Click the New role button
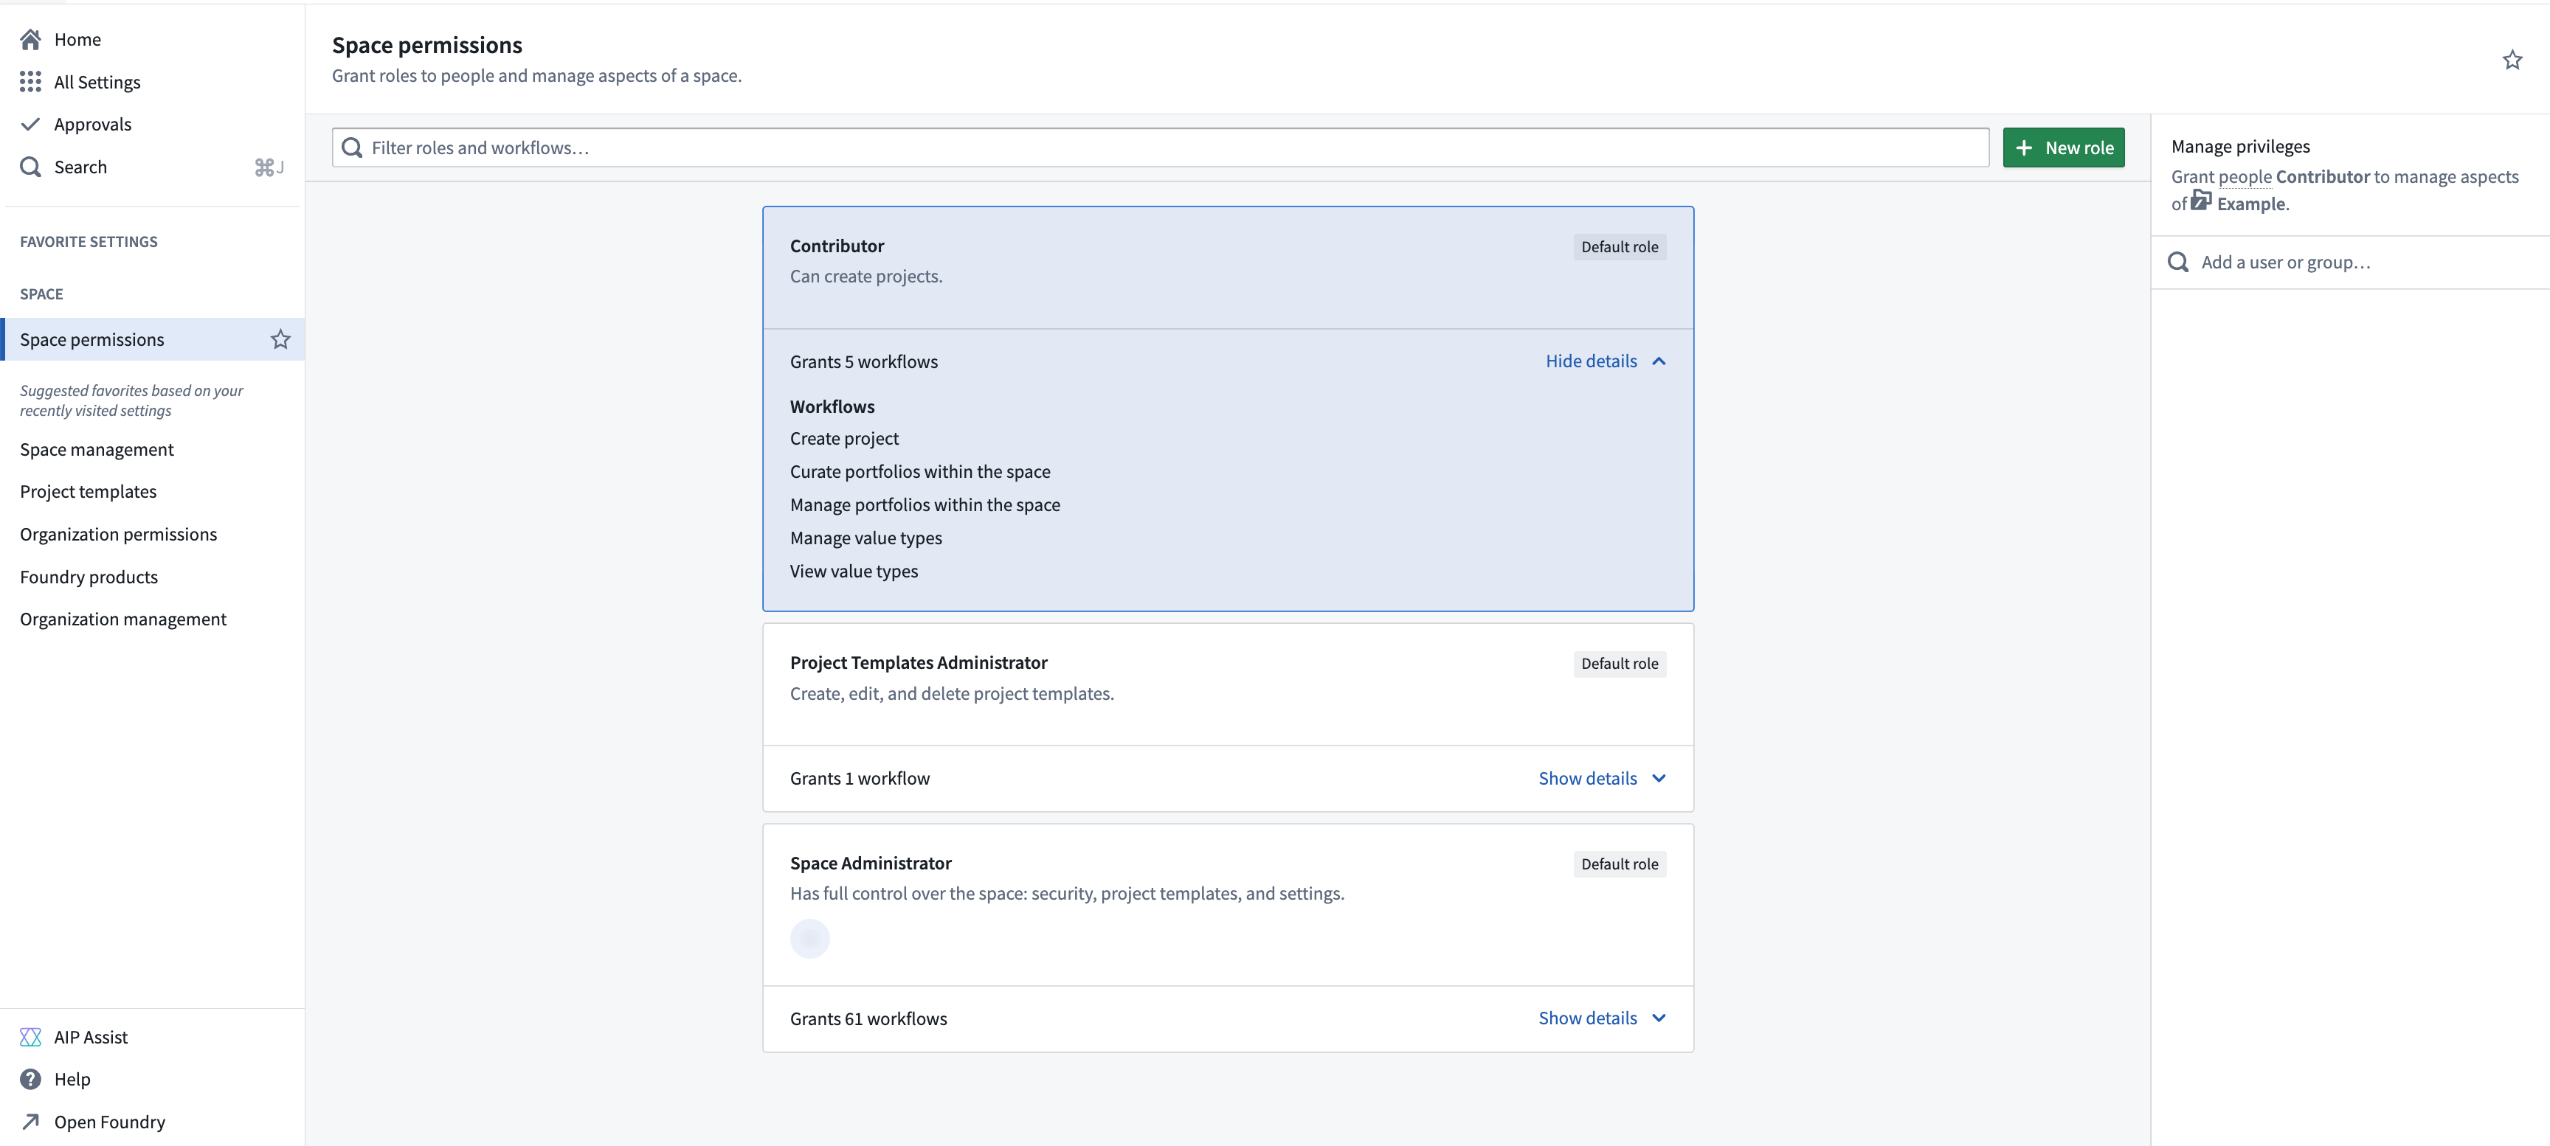Image resolution: width=2550 pixels, height=1146 pixels. 2064,147
